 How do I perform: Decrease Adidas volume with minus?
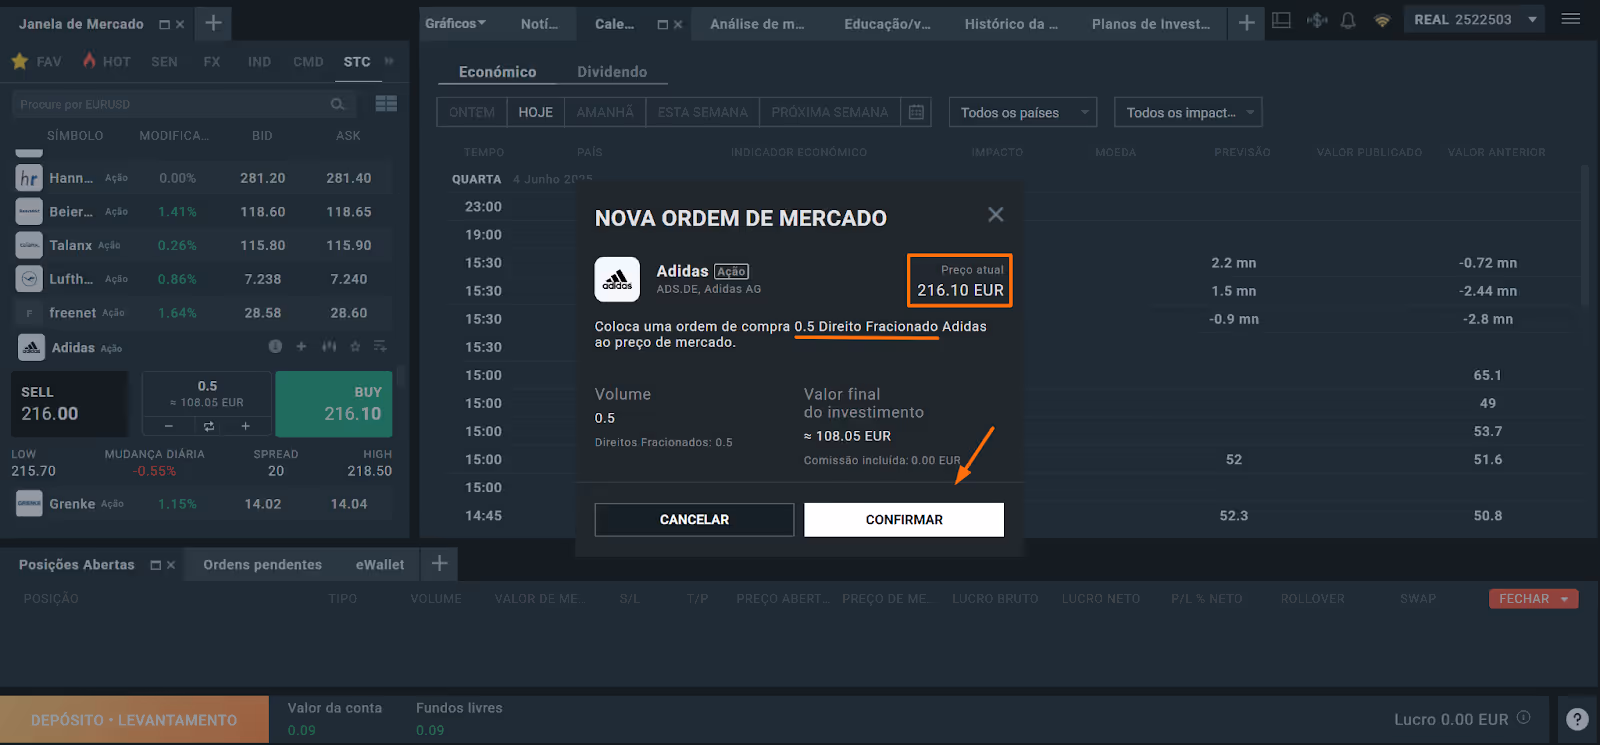pos(169,426)
